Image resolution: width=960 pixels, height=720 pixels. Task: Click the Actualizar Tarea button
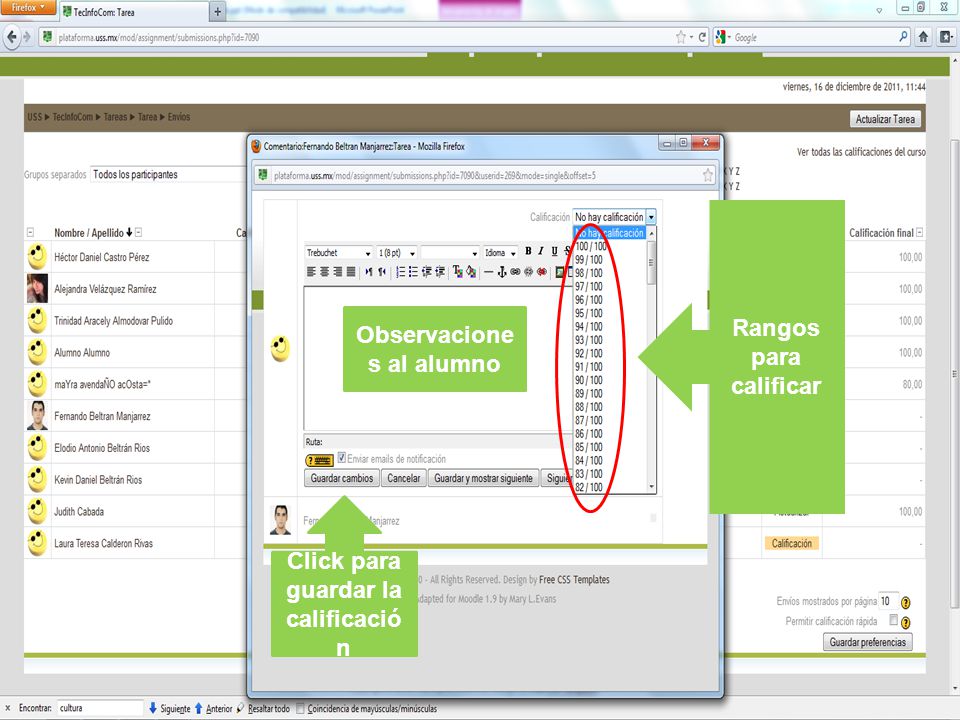click(885, 119)
